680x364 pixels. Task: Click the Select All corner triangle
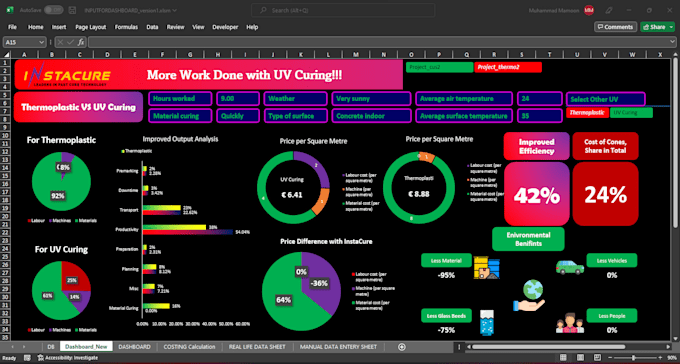(6, 54)
